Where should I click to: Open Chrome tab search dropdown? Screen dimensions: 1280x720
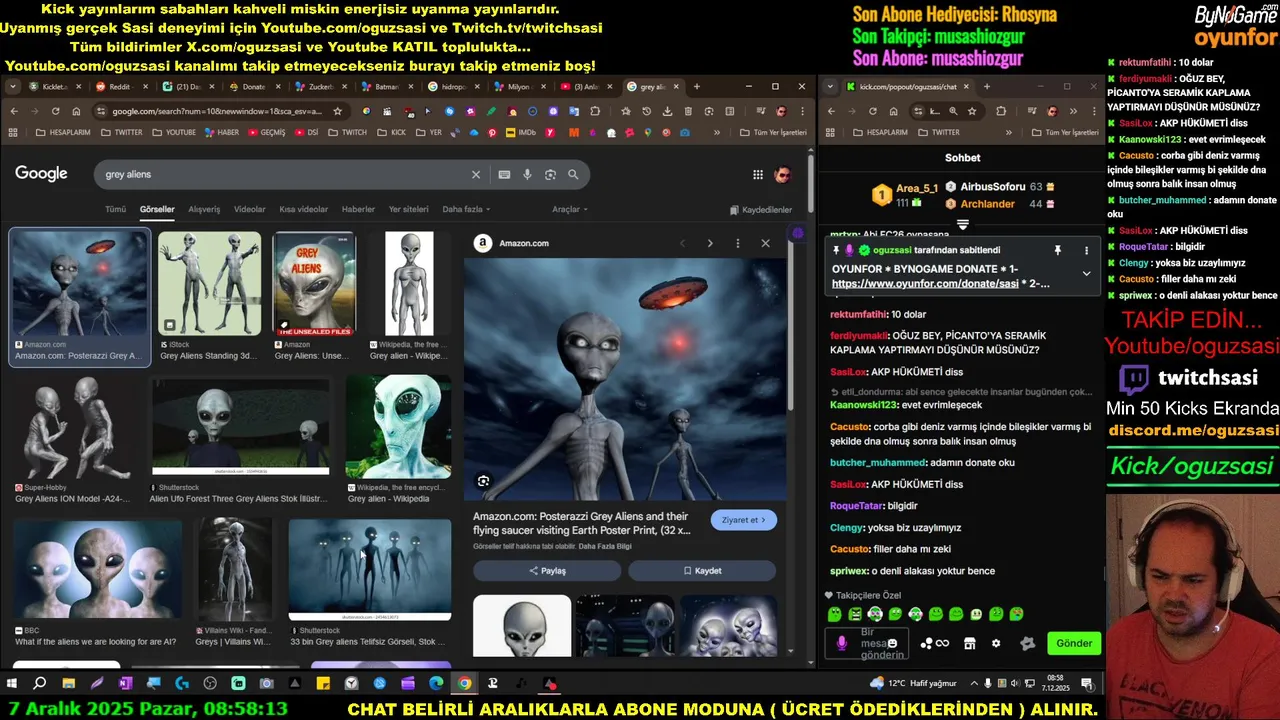(13, 87)
